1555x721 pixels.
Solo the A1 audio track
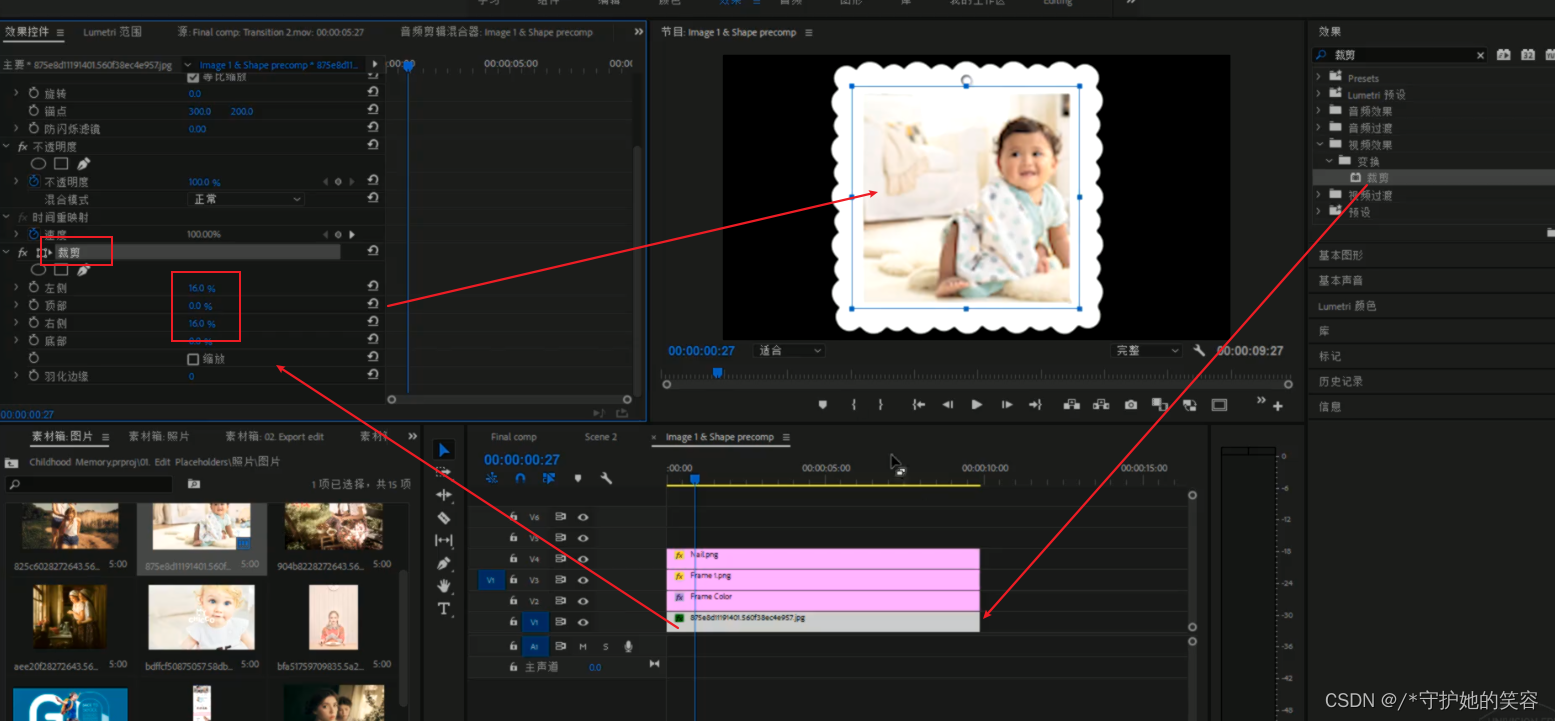coord(605,647)
